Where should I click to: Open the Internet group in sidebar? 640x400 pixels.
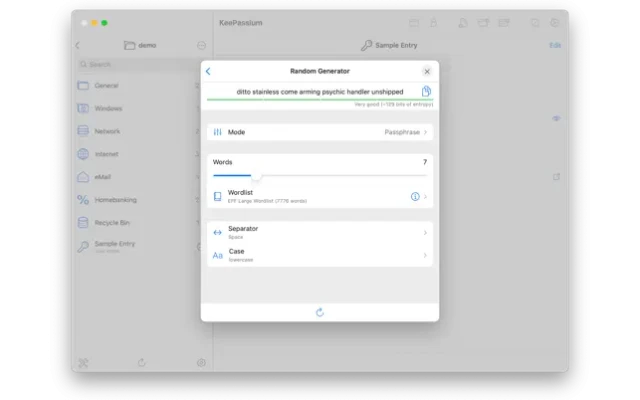point(107,154)
